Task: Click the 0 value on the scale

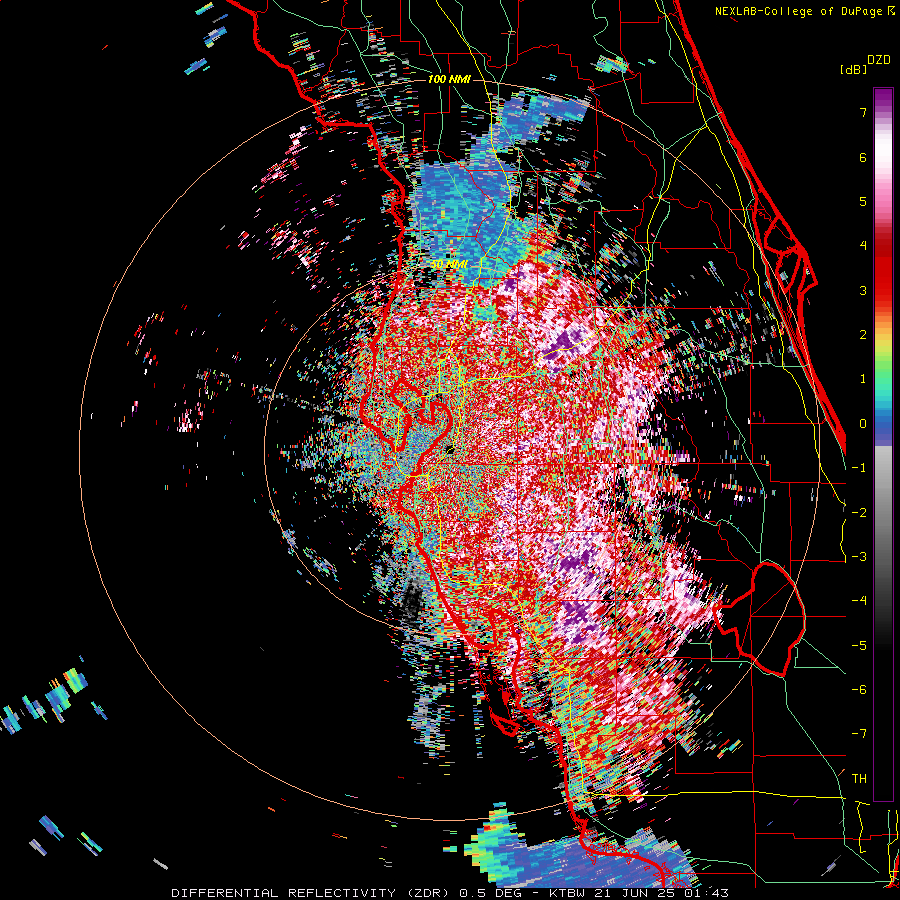Action: [x=863, y=424]
